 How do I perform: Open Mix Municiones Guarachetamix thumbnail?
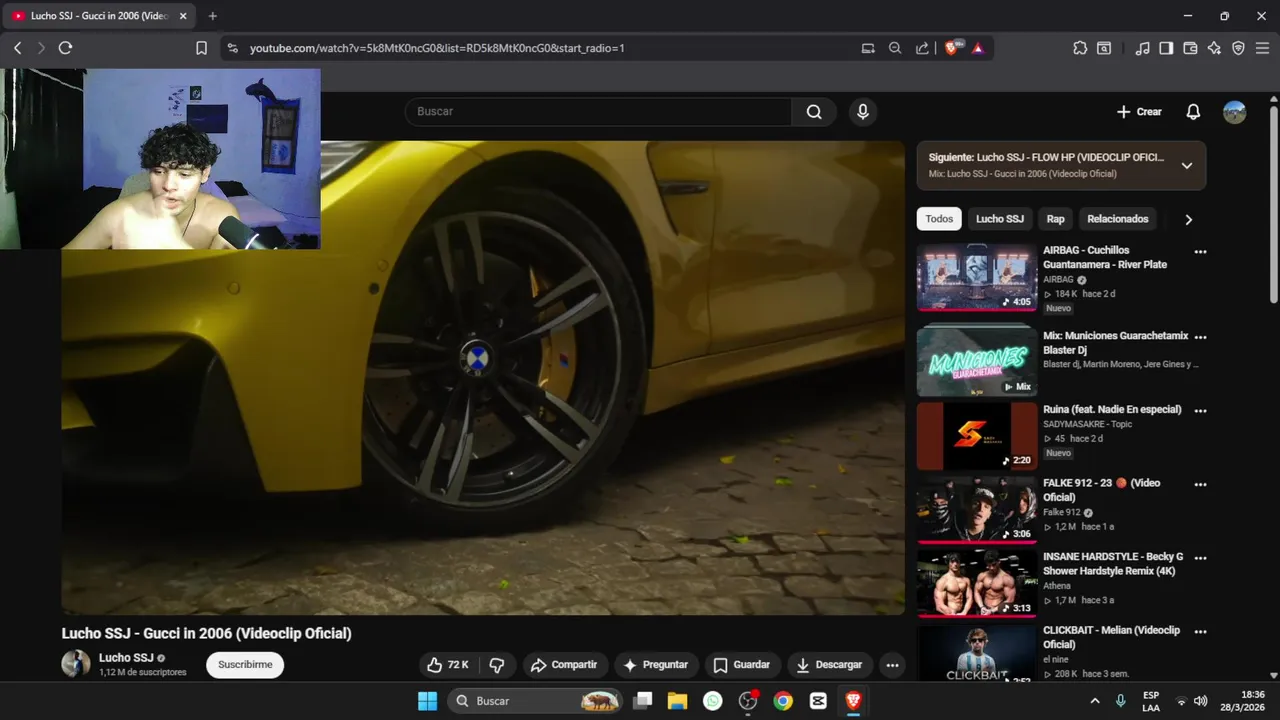977,362
